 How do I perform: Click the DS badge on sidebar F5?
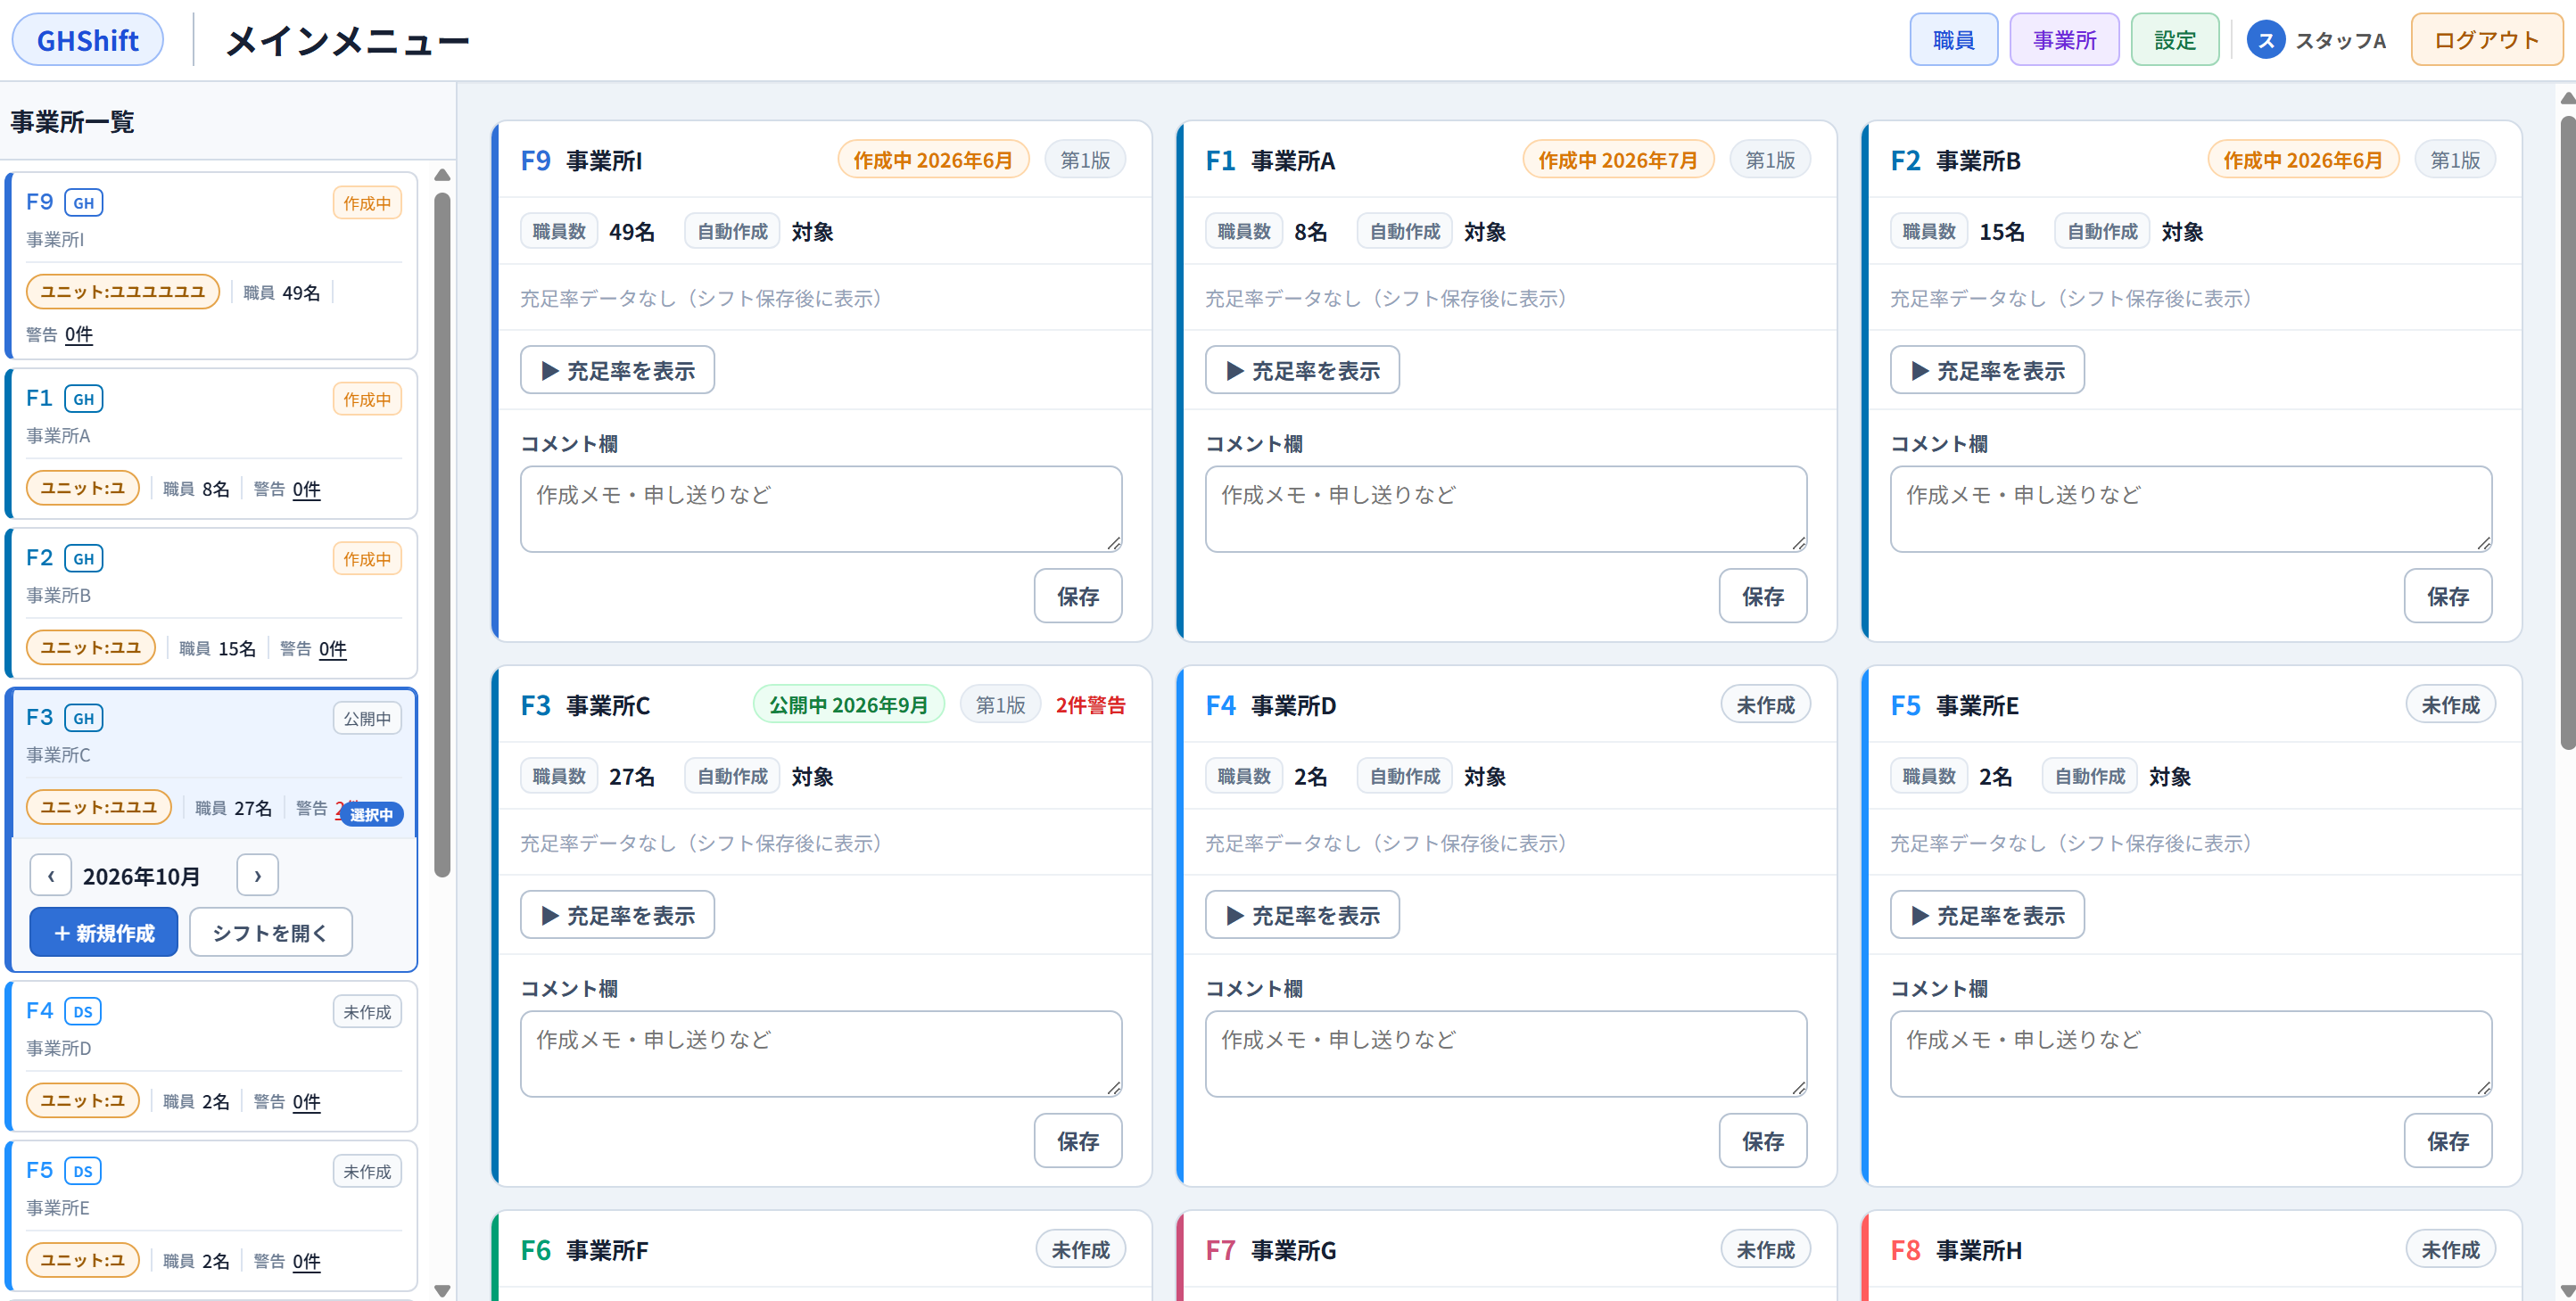[83, 1171]
